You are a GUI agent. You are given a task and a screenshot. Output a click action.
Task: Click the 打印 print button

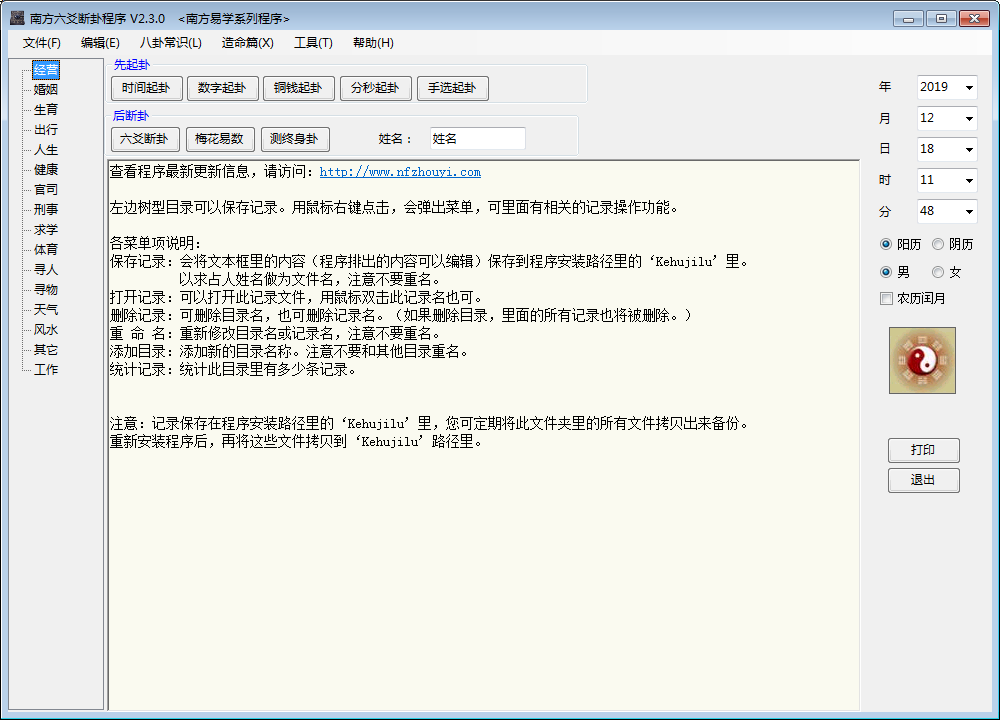pyautogui.click(x=923, y=450)
